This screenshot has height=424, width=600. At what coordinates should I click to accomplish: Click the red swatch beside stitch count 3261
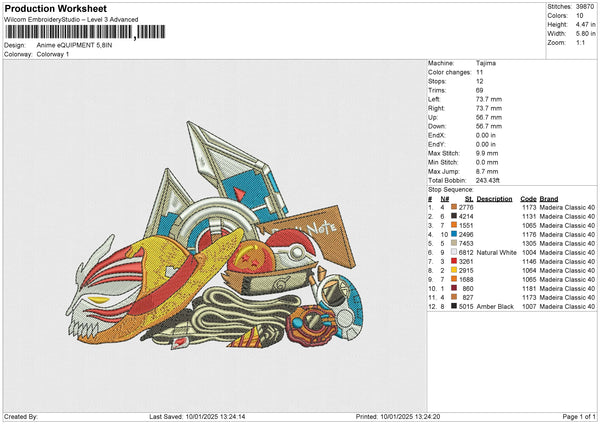454,261
